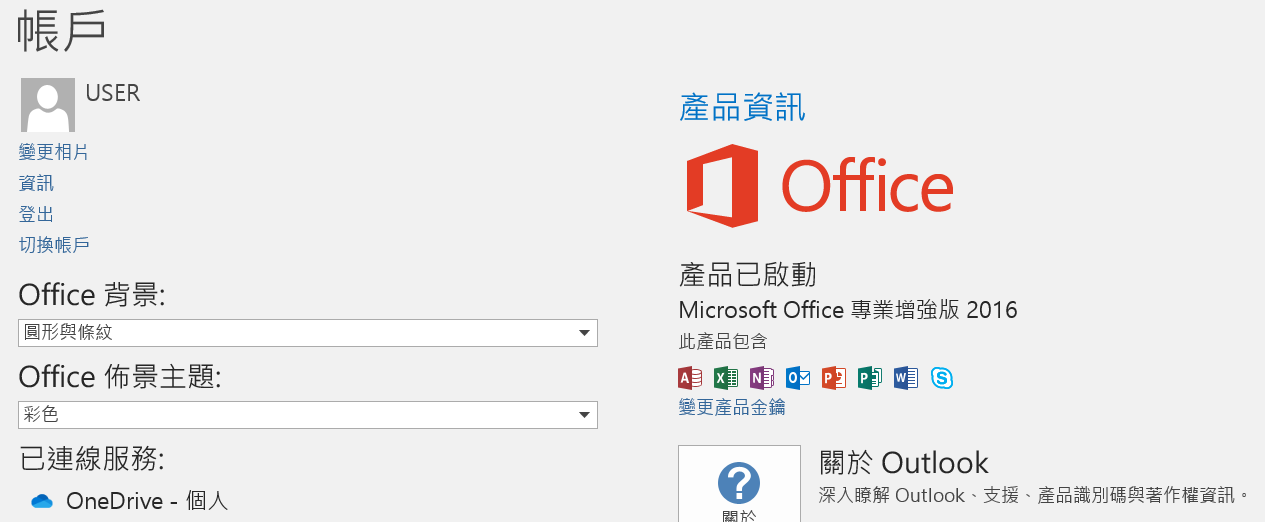Click the 產品資訊 heading
The width and height of the screenshot is (1265, 522).
click(742, 107)
